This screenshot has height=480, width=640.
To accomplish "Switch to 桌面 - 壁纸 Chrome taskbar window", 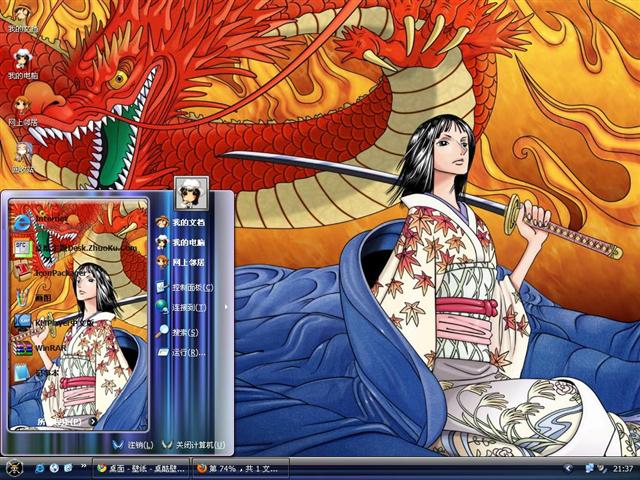I will pyautogui.click(x=142, y=469).
